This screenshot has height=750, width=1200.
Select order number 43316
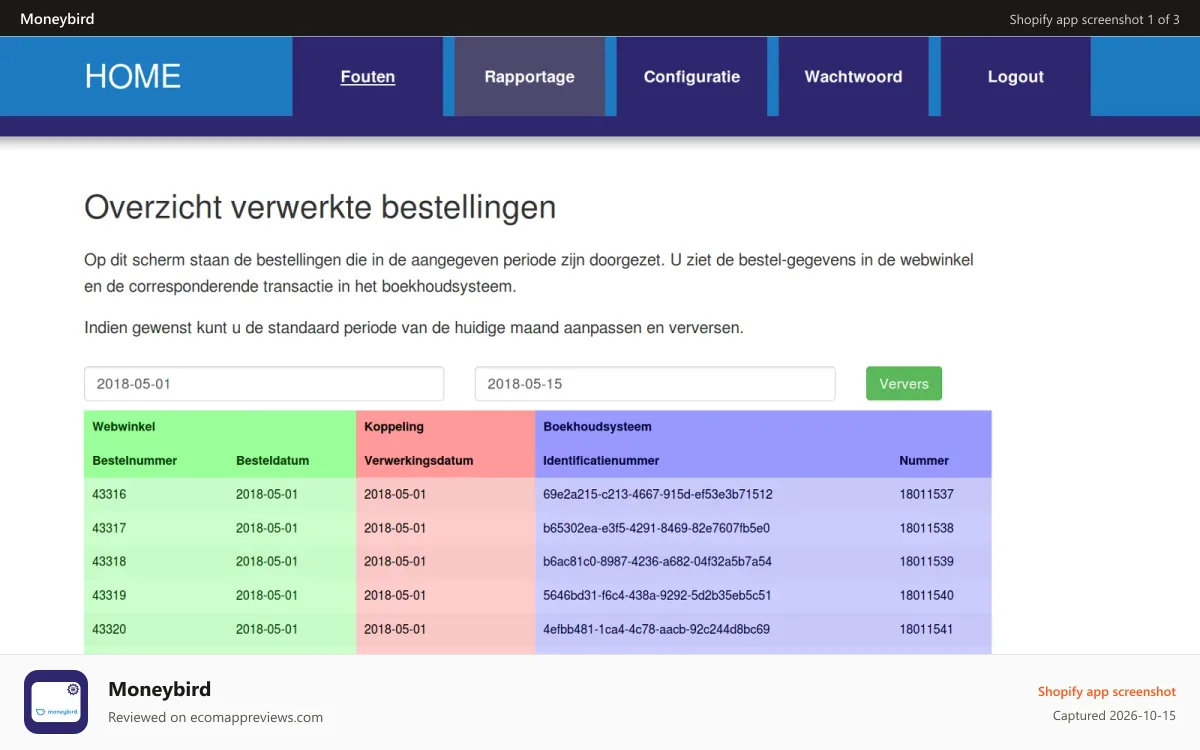109,494
